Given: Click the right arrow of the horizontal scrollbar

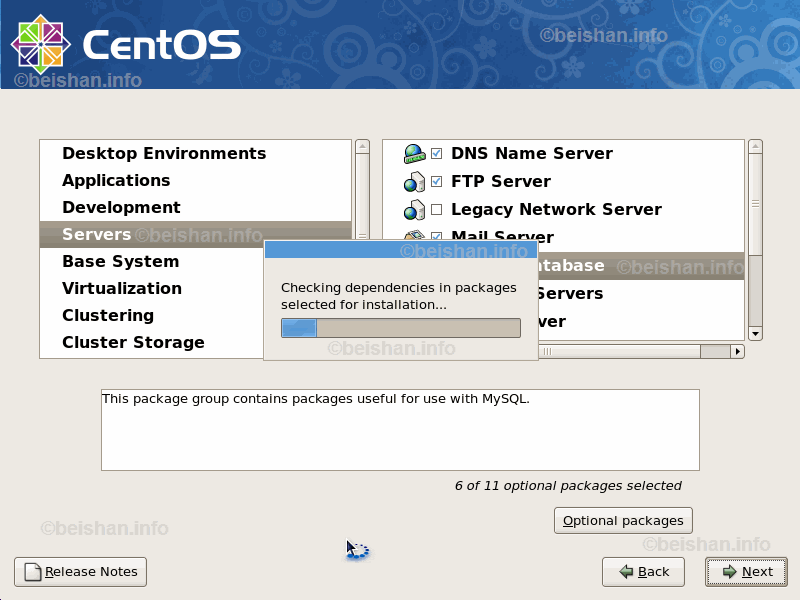Looking at the screenshot, I should (738, 351).
